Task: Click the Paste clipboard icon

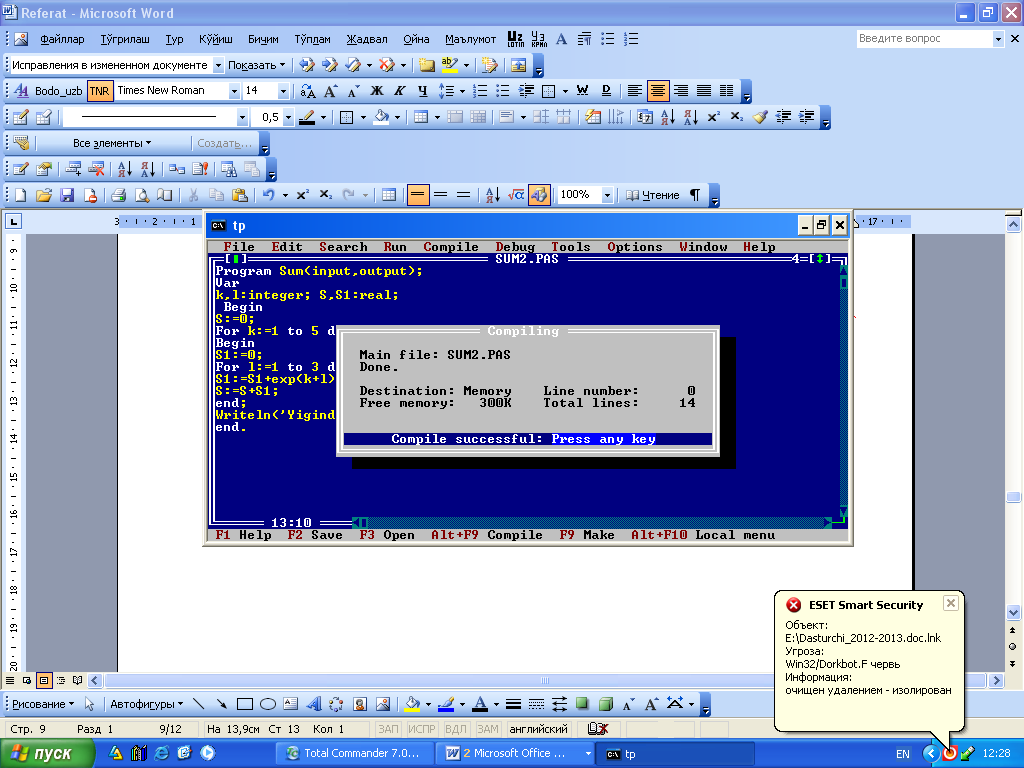Action: pyautogui.click(x=239, y=195)
